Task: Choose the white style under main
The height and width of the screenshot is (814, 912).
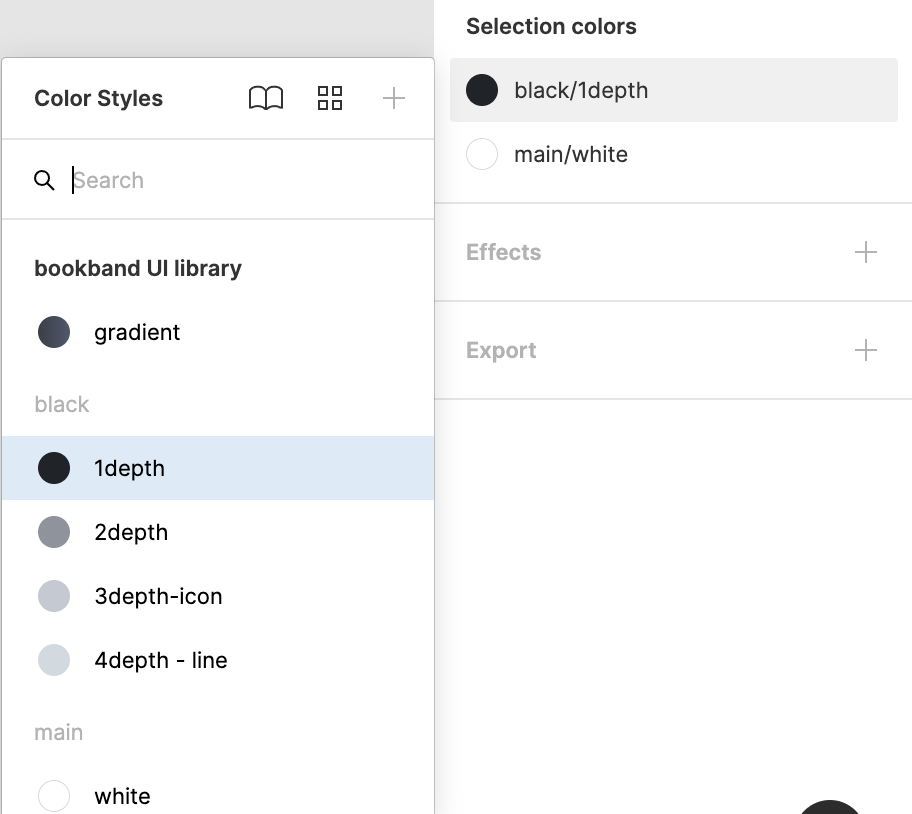Action: (x=122, y=796)
